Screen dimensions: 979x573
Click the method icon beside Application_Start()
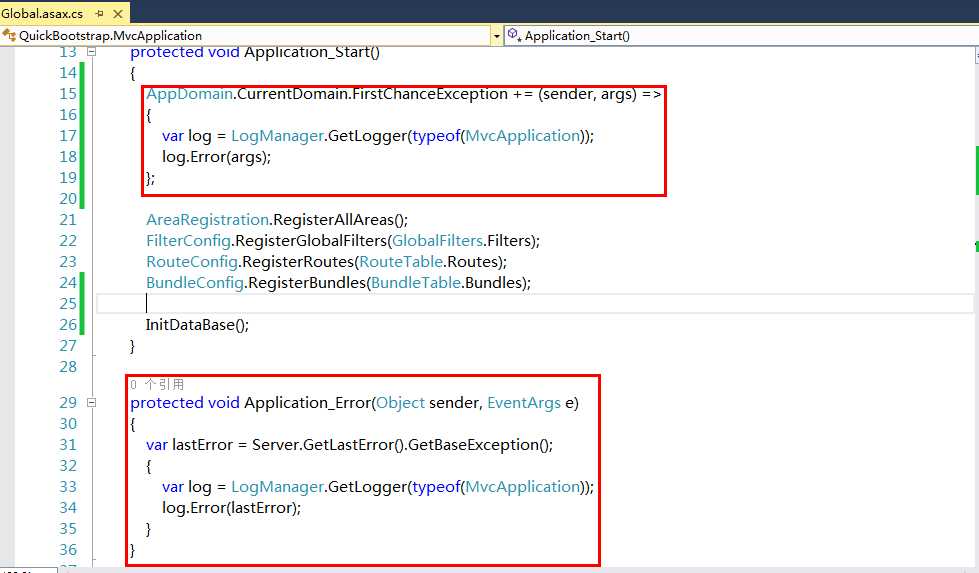tap(514, 35)
